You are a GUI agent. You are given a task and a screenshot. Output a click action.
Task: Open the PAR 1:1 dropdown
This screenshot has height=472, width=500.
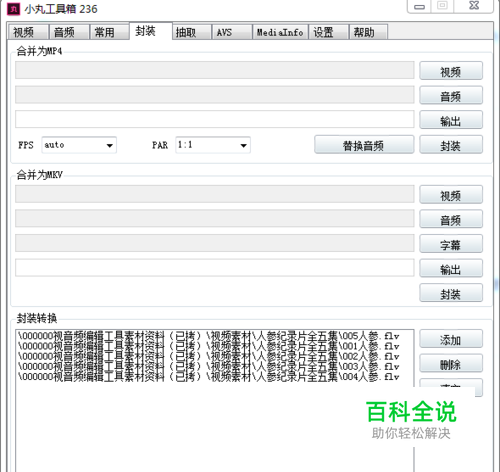[x=213, y=145]
